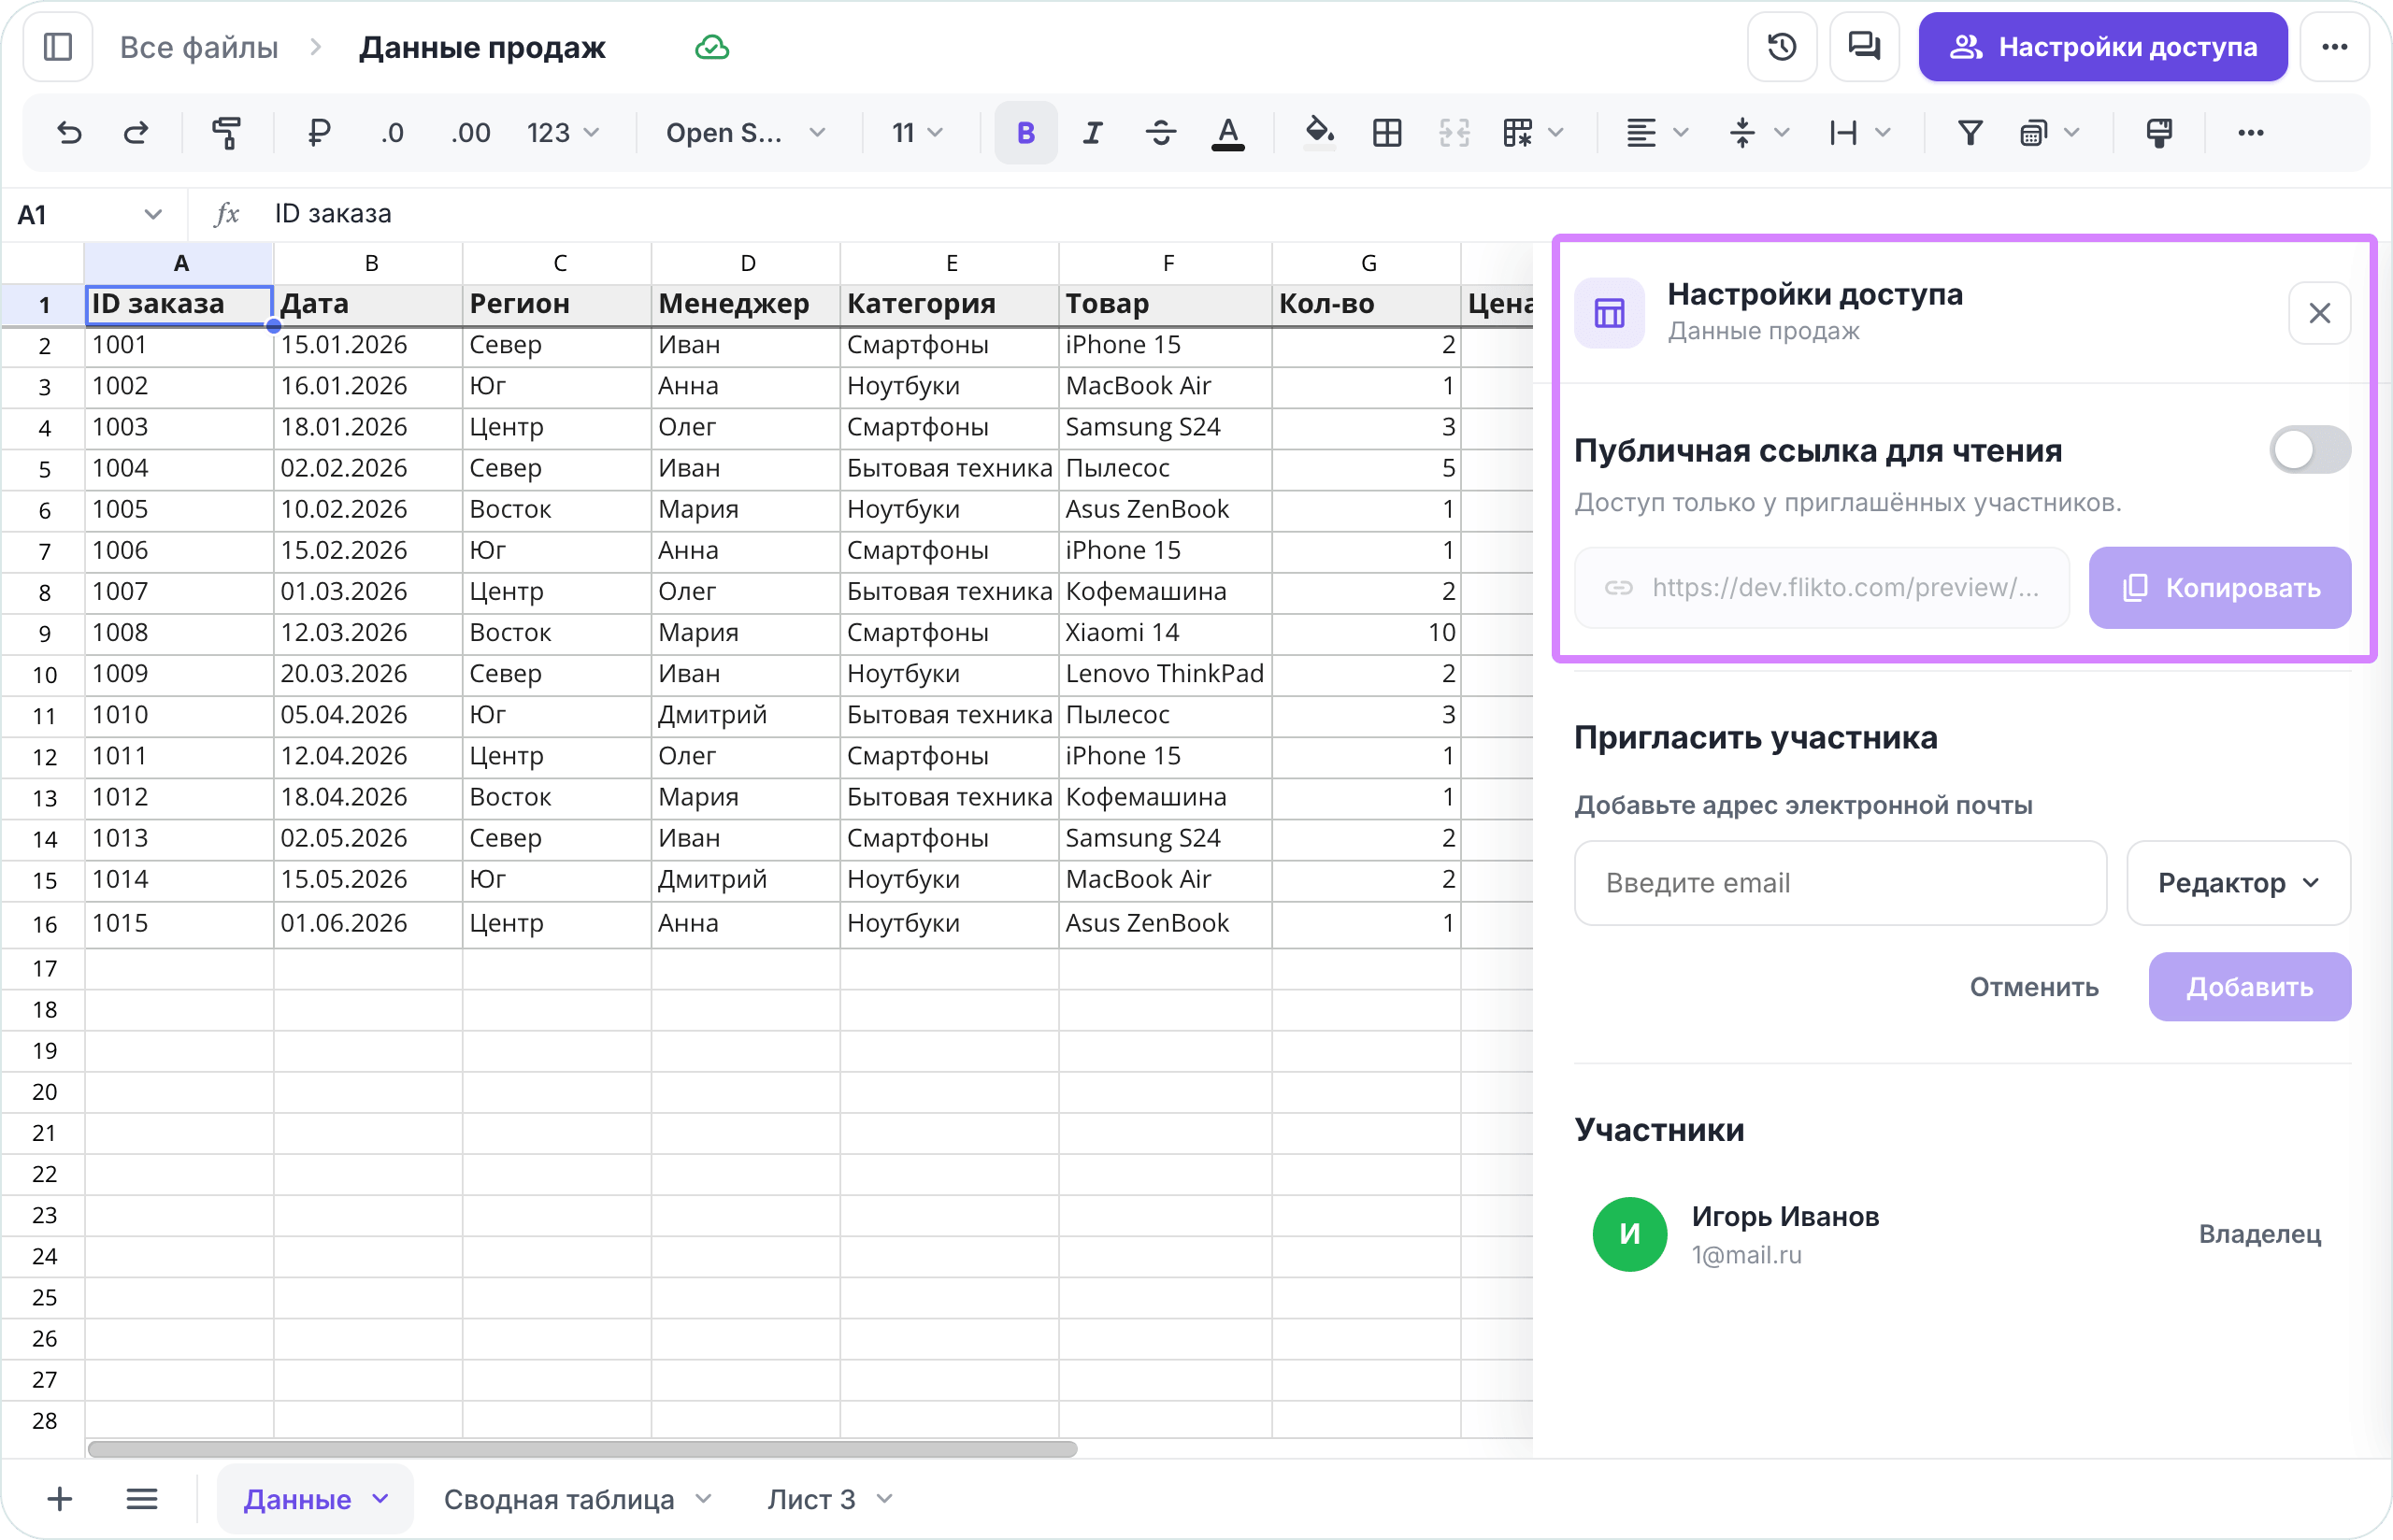Image resolution: width=2393 pixels, height=1540 pixels.
Task: Click the formula bar ID заказа text
Action: [x=333, y=214]
